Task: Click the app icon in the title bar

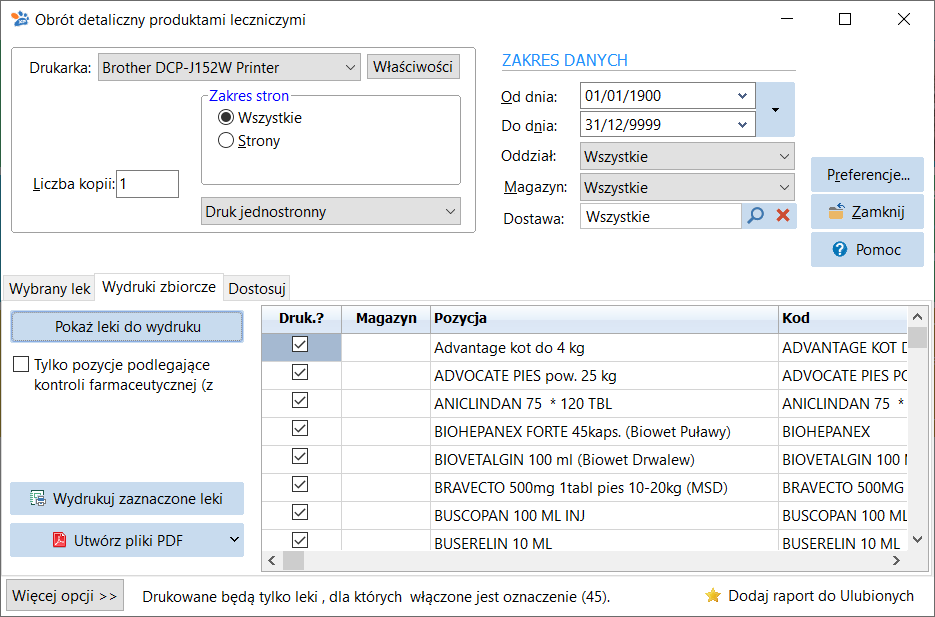Action: (20, 19)
